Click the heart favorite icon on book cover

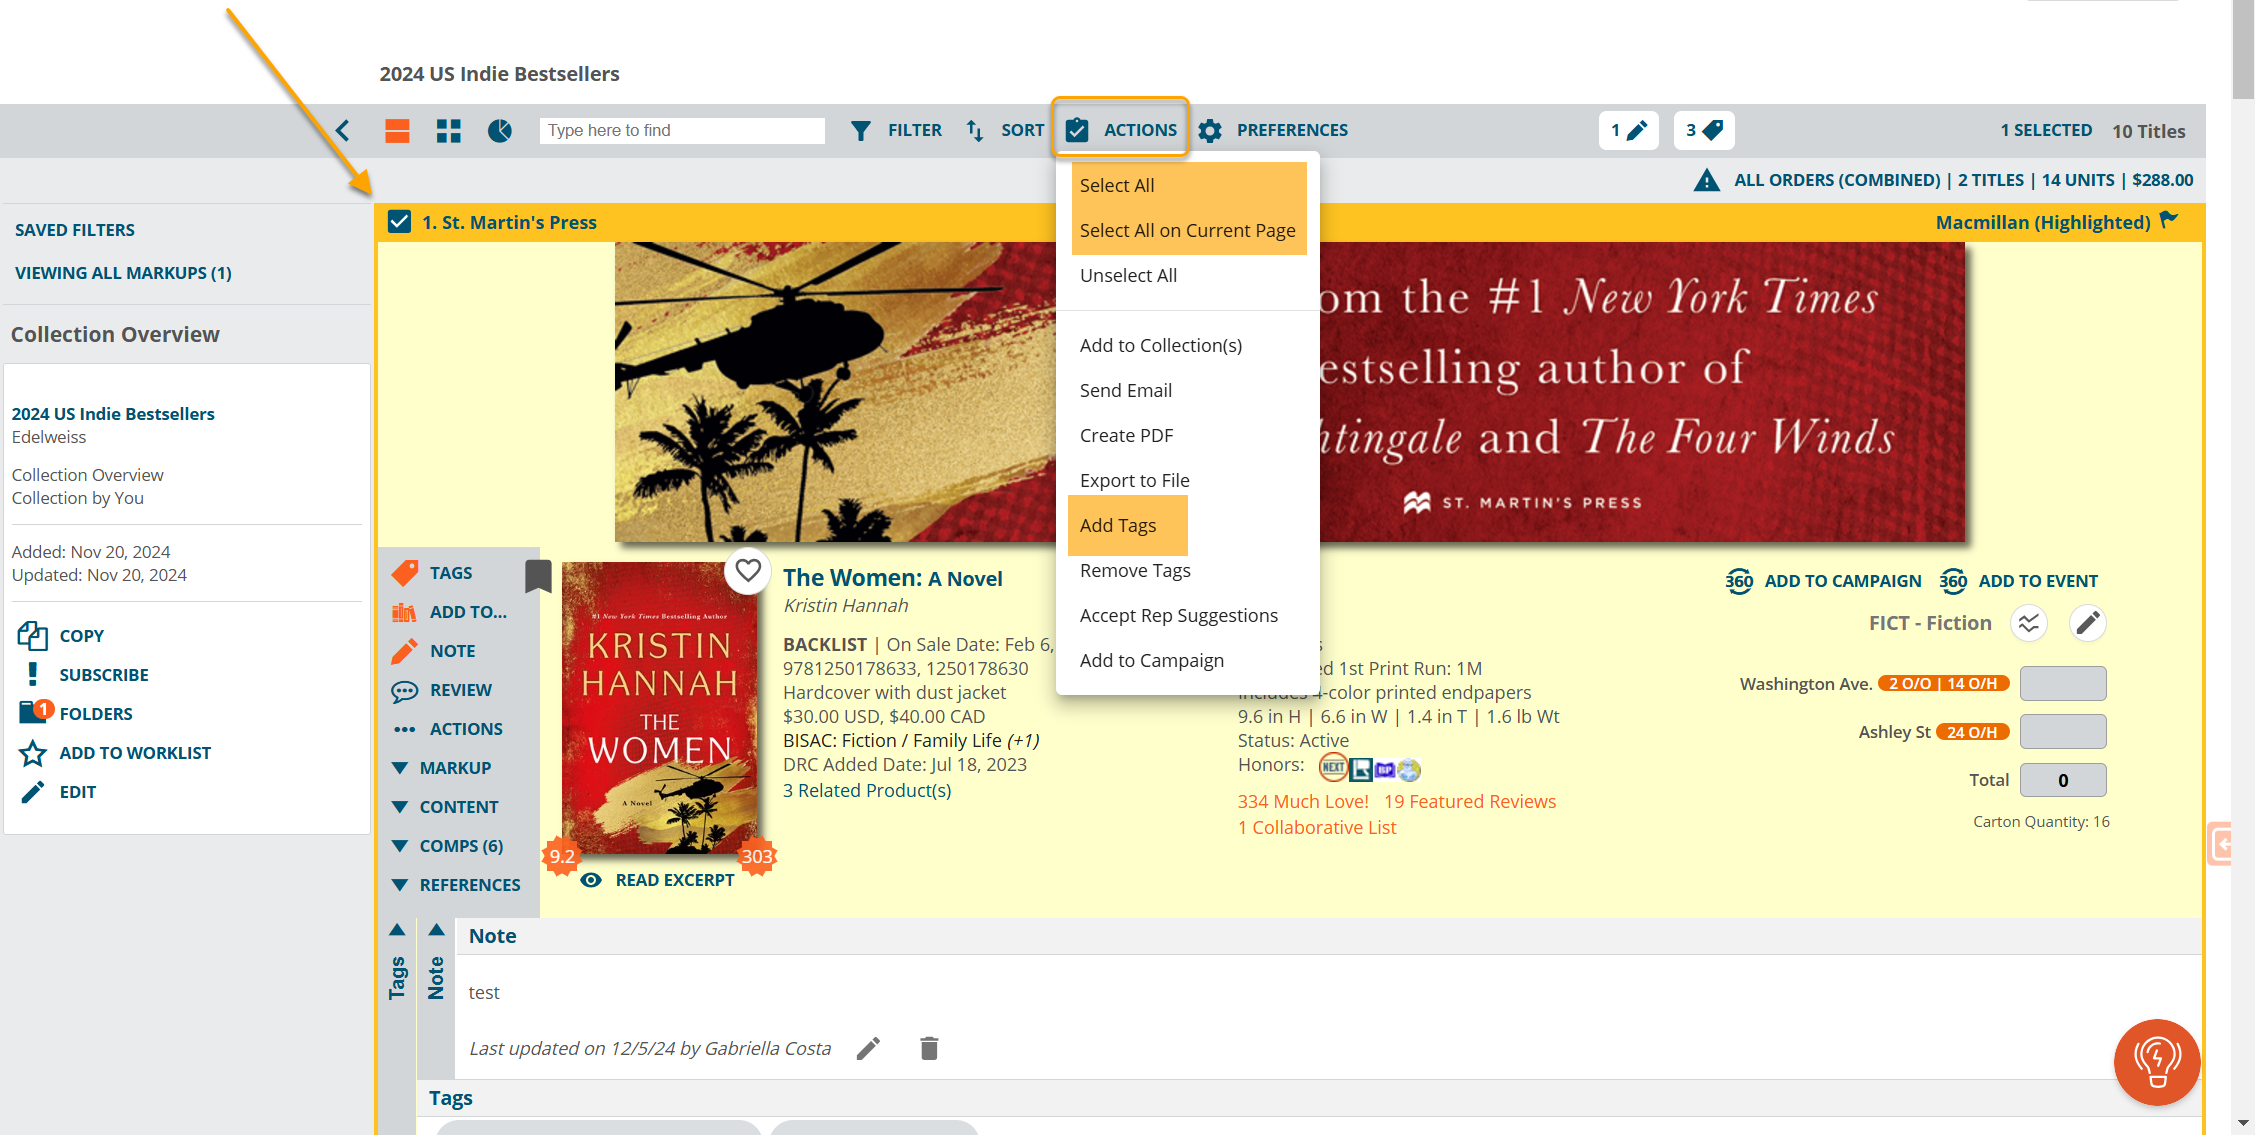tap(748, 571)
